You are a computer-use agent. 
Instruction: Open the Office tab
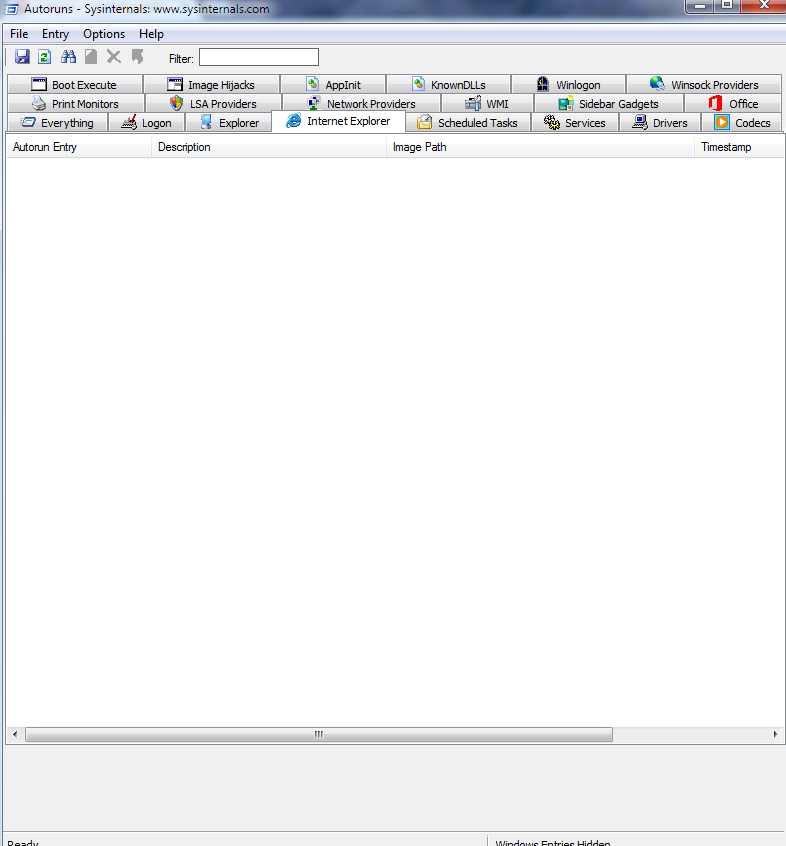[733, 103]
